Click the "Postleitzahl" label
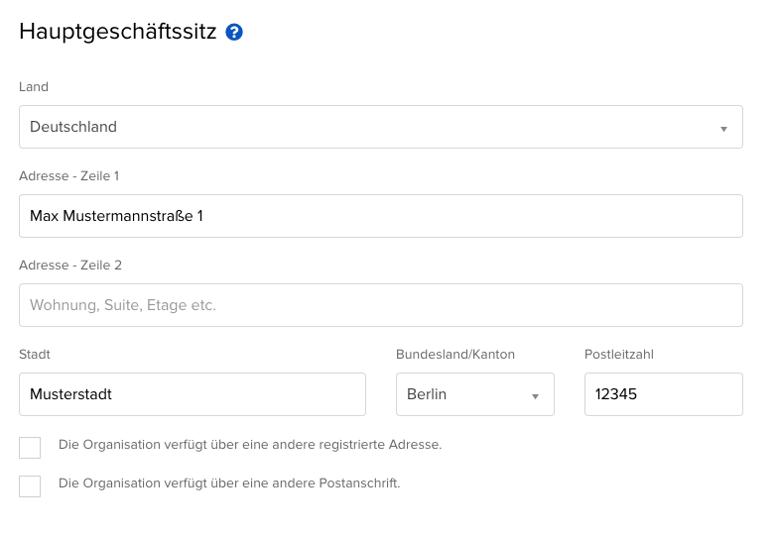This screenshot has width=776, height=535. coord(619,354)
